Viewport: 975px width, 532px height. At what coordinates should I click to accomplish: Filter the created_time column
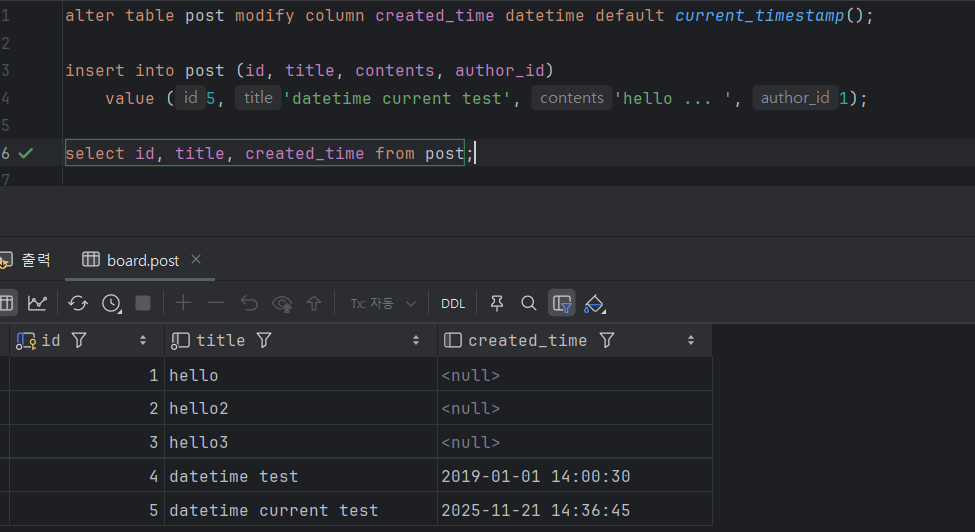point(607,340)
